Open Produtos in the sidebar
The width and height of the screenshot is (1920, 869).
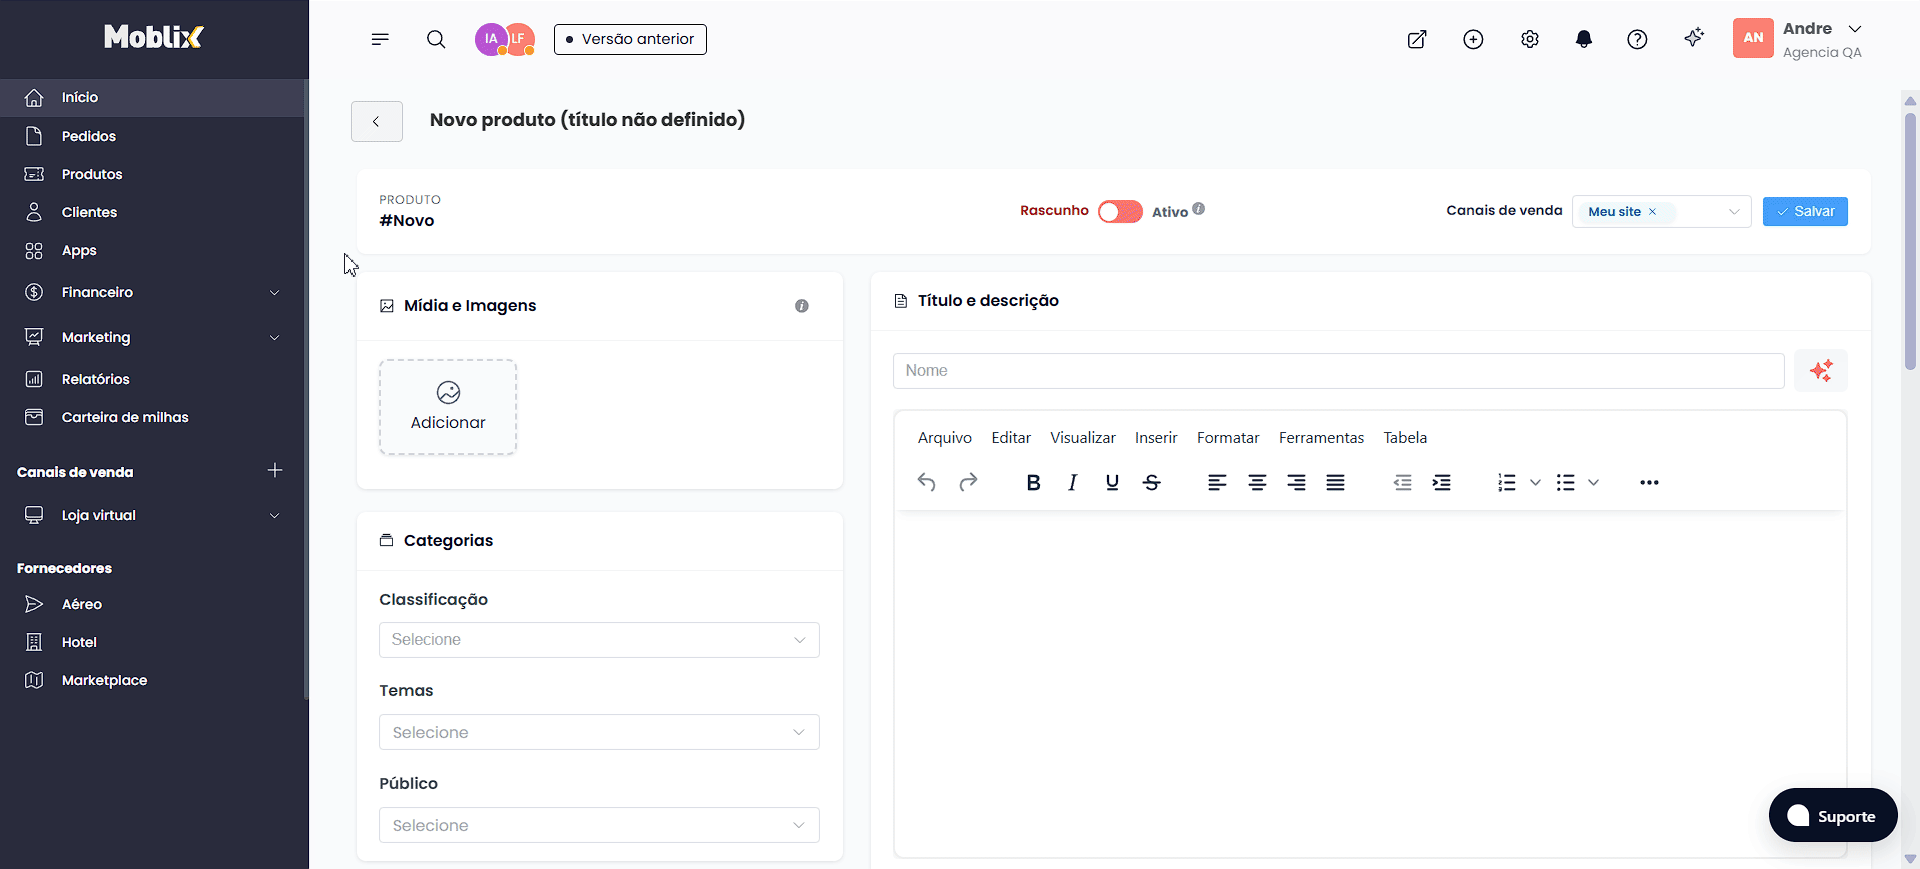[92, 174]
